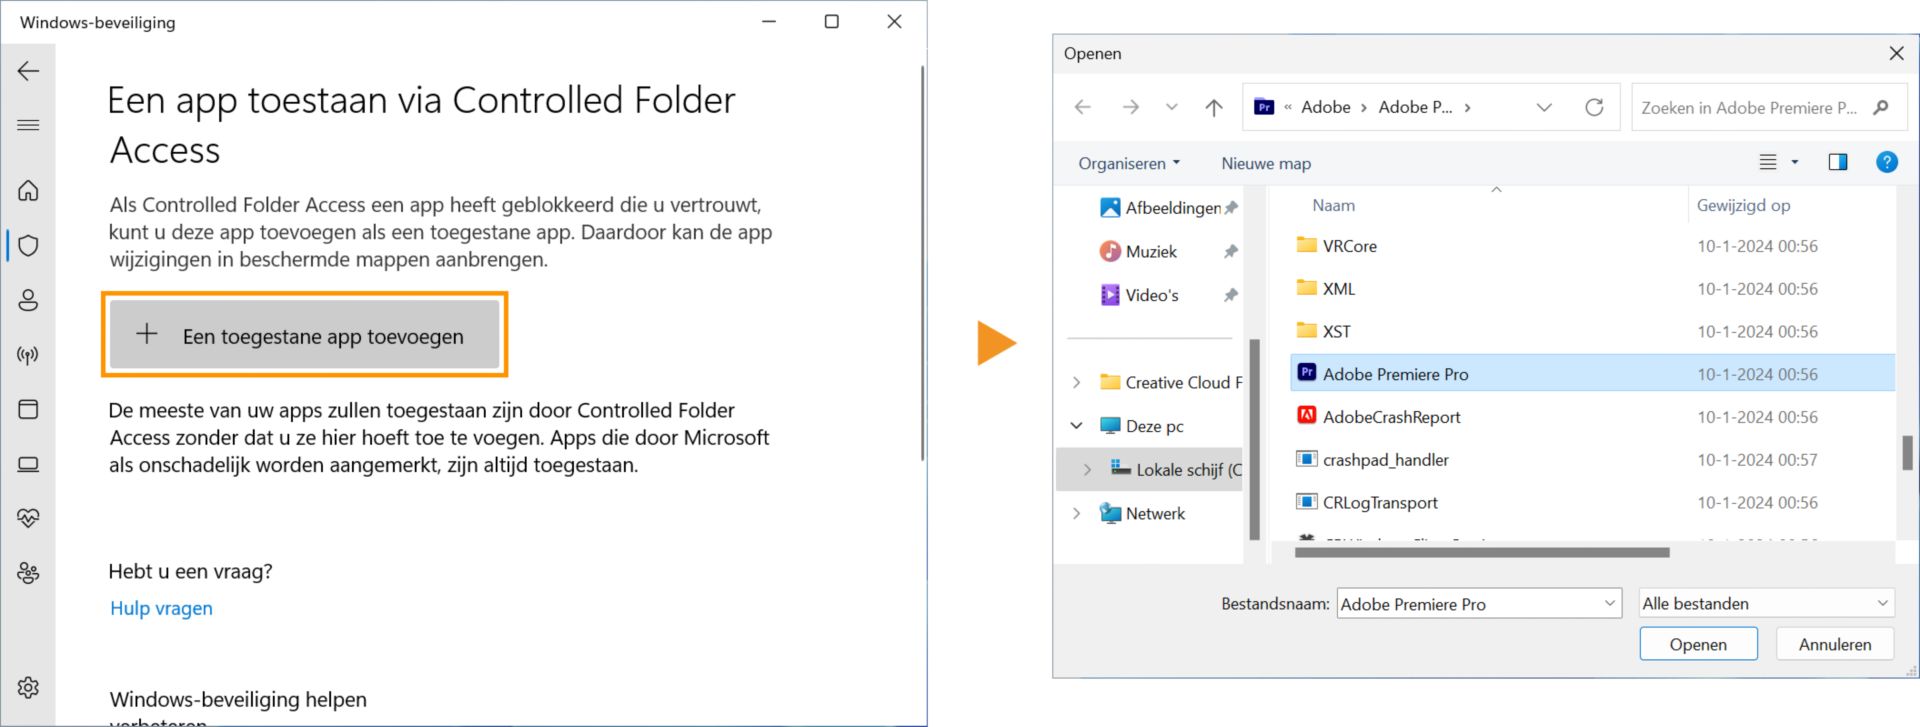Expand the address bar history dropdown

[x=1544, y=107]
